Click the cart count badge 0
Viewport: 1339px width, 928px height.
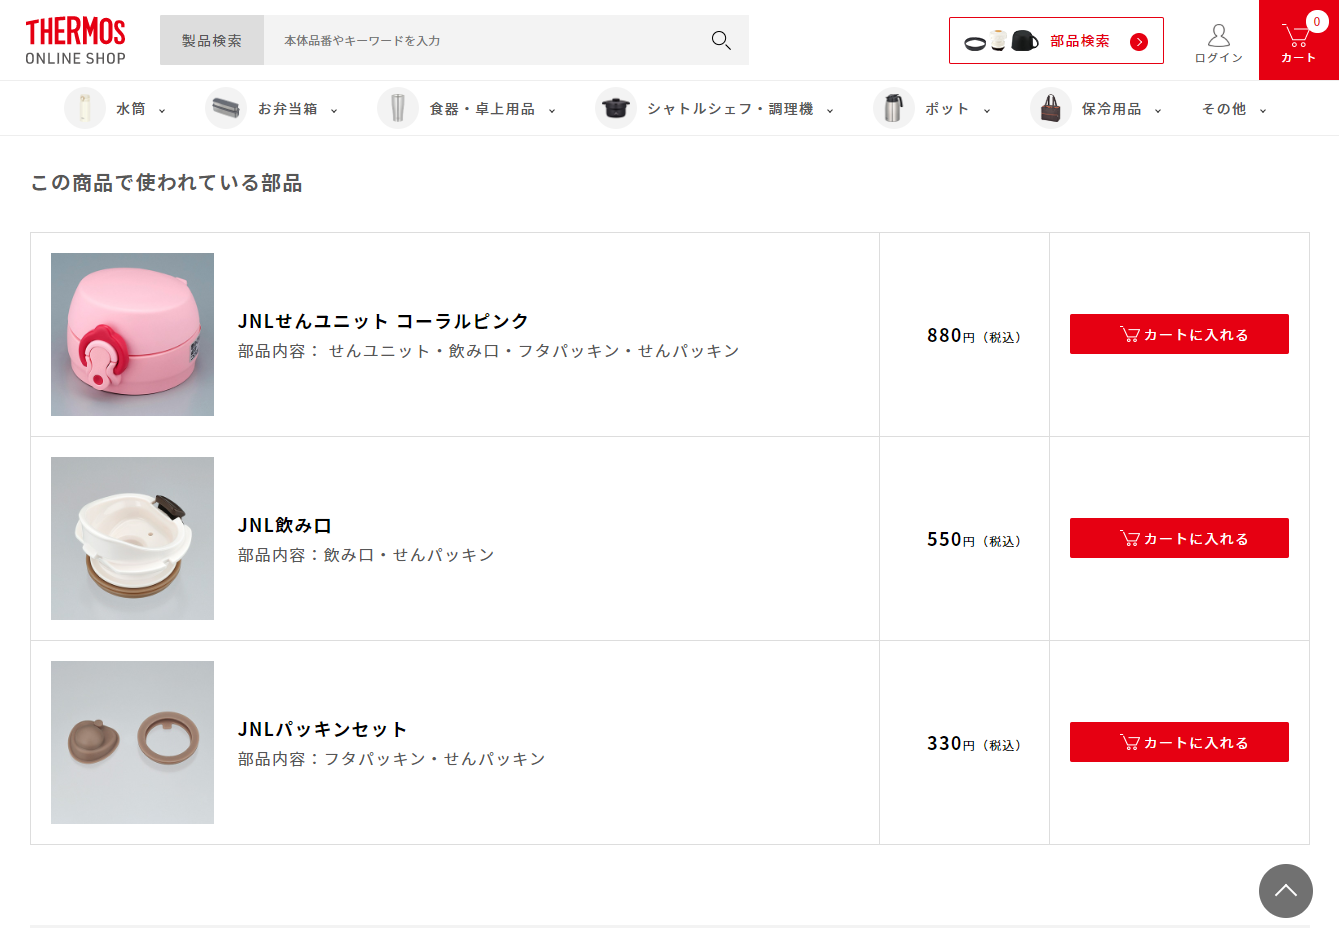[1316, 21]
